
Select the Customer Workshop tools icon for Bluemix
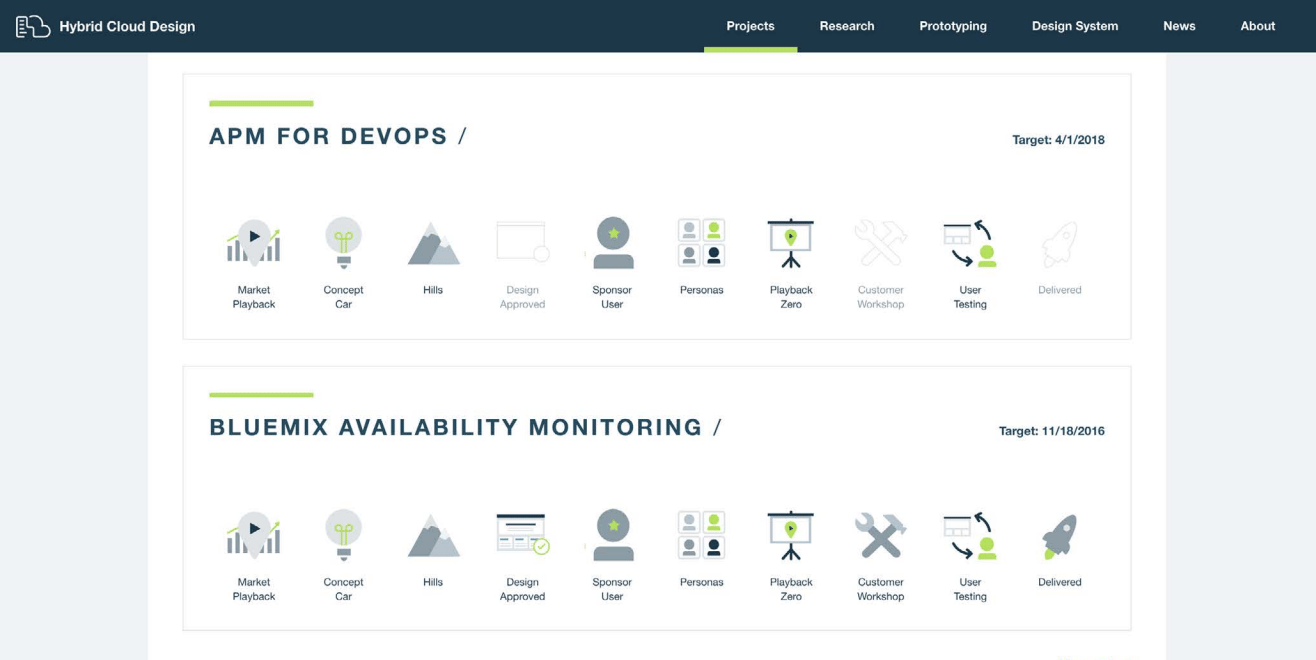(x=880, y=532)
